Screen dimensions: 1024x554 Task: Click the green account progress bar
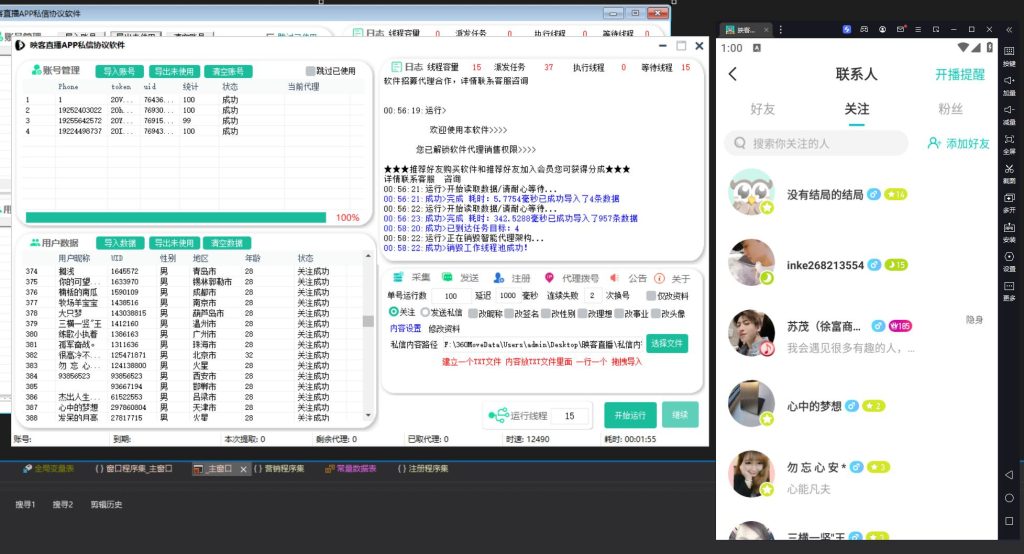[x=176, y=217]
